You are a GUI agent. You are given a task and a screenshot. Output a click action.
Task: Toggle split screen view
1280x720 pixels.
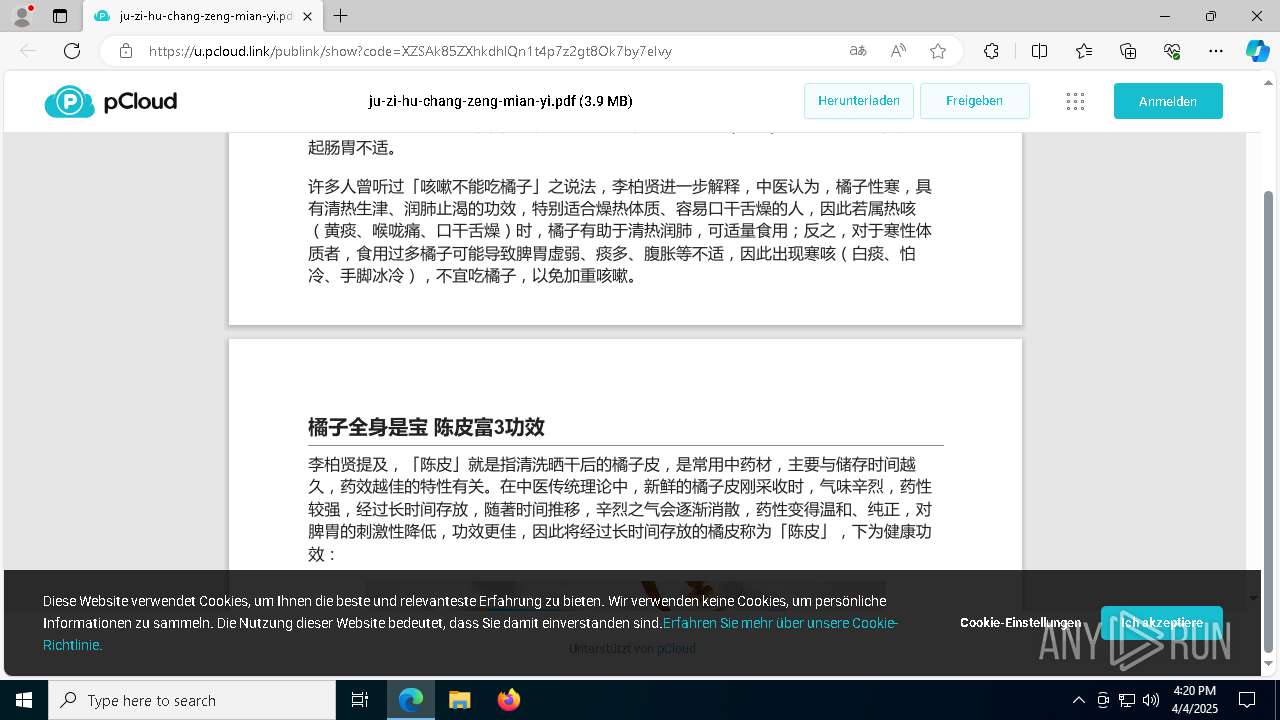pos(1039,51)
